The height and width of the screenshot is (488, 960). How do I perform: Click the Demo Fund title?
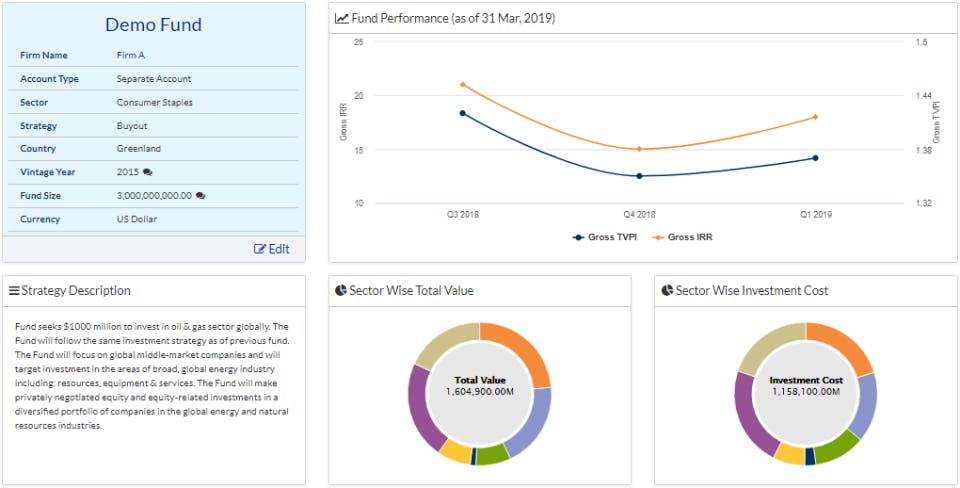[x=153, y=24]
